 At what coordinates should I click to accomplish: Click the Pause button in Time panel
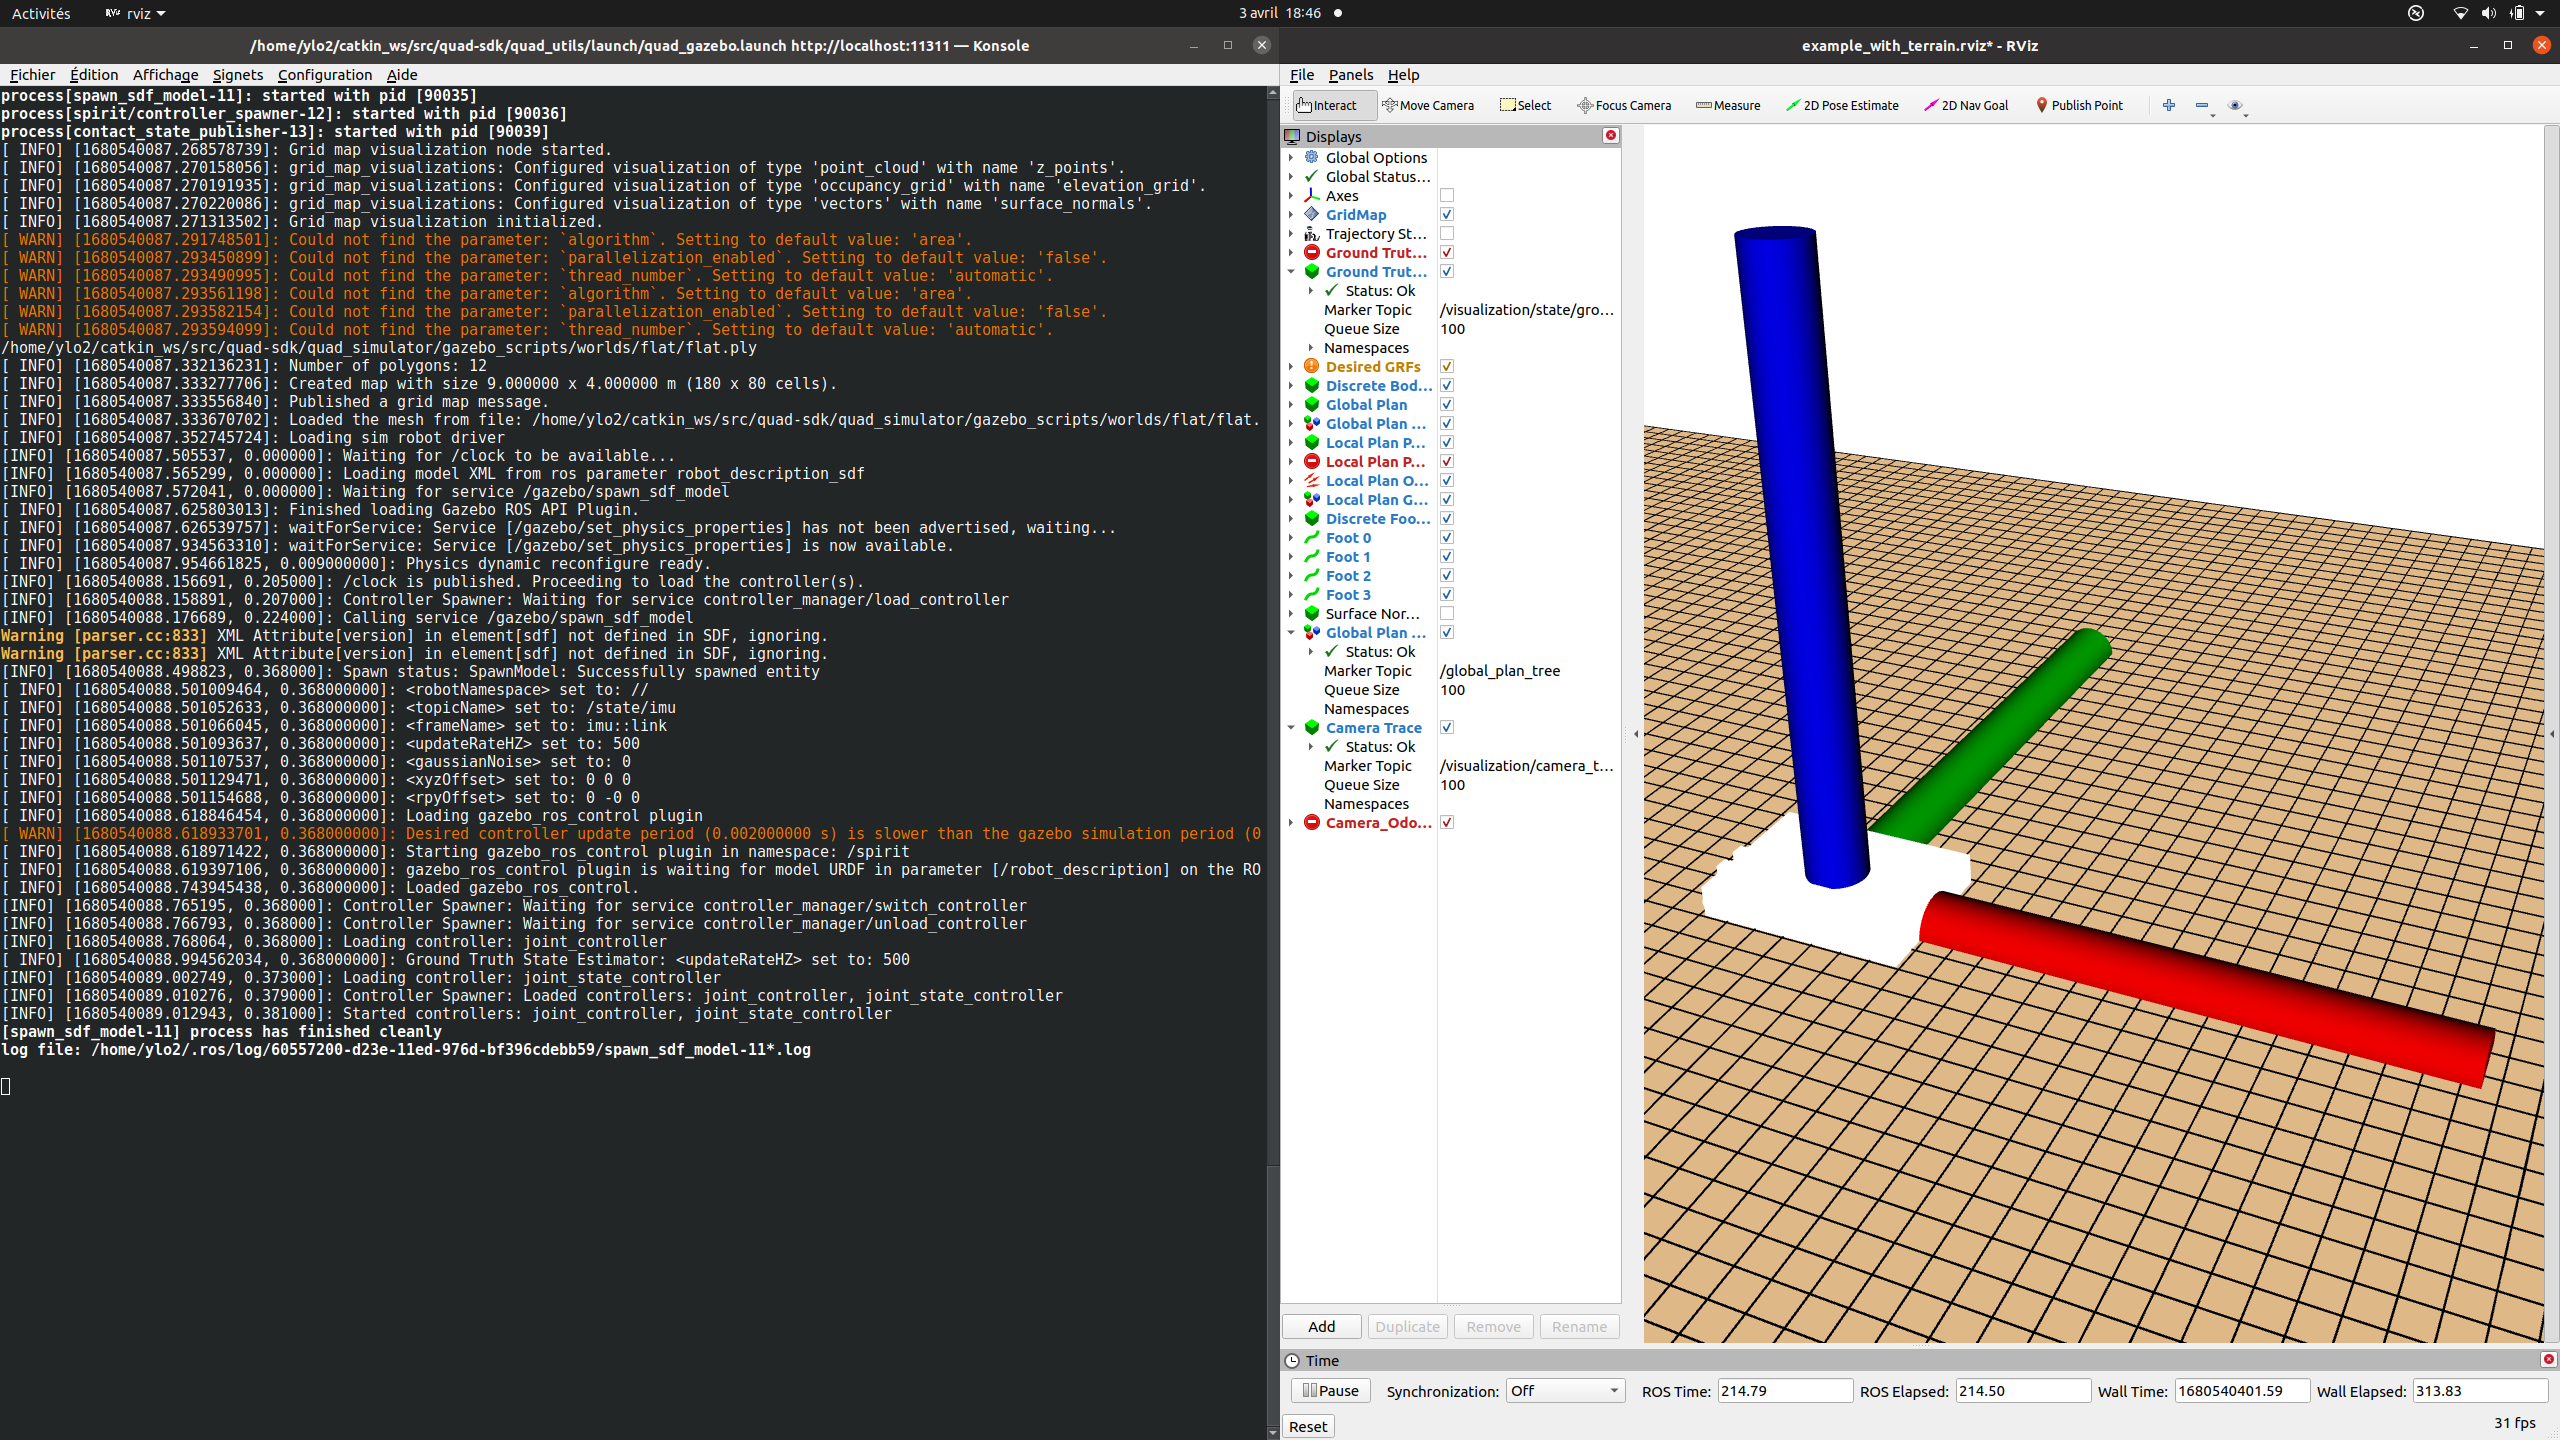[x=1330, y=1390]
